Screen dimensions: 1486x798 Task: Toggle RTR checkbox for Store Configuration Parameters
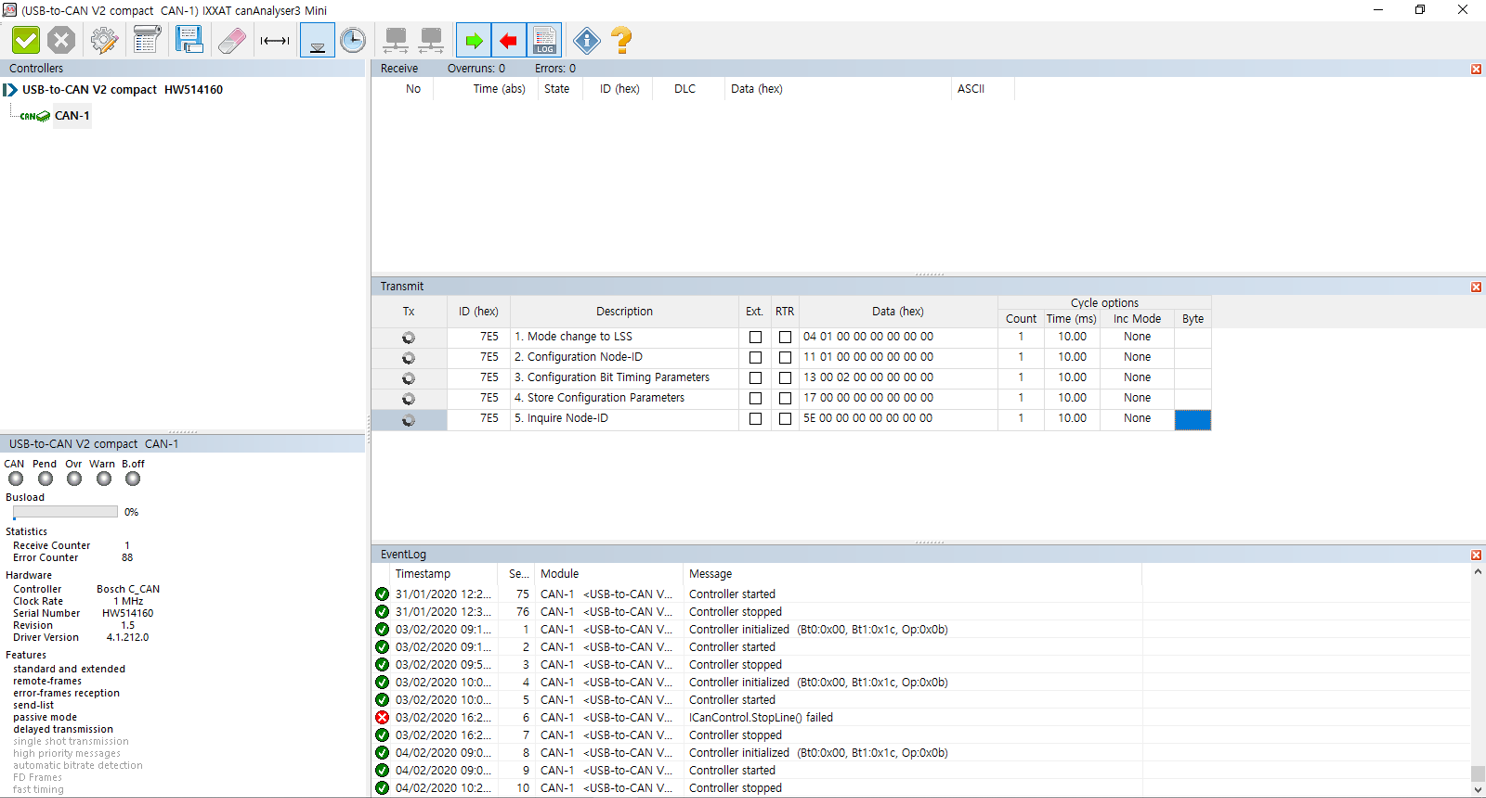point(785,399)
